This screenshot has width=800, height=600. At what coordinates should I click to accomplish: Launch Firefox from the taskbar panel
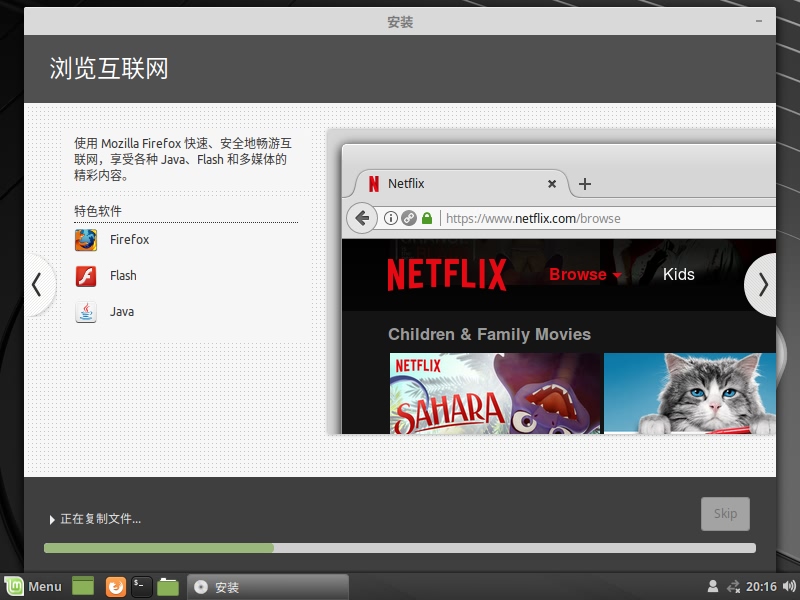(x=116, y=587)
